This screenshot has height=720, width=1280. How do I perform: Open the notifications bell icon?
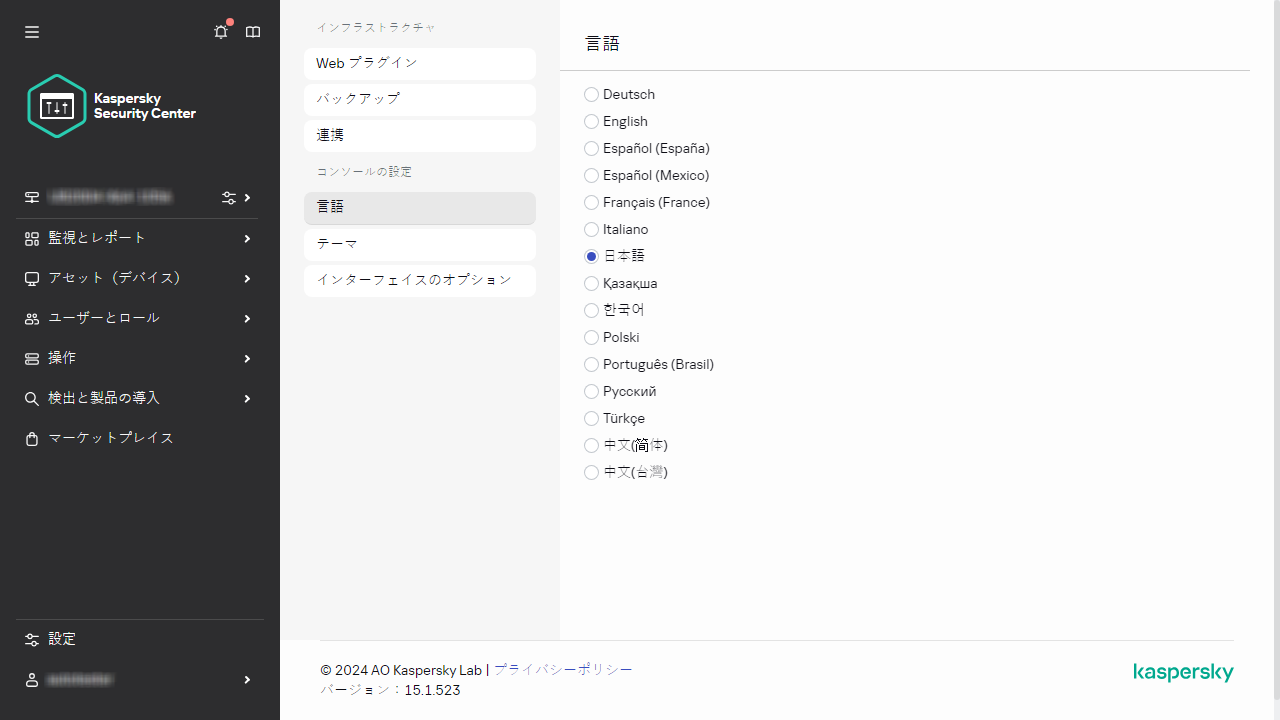tap(220, 31)
